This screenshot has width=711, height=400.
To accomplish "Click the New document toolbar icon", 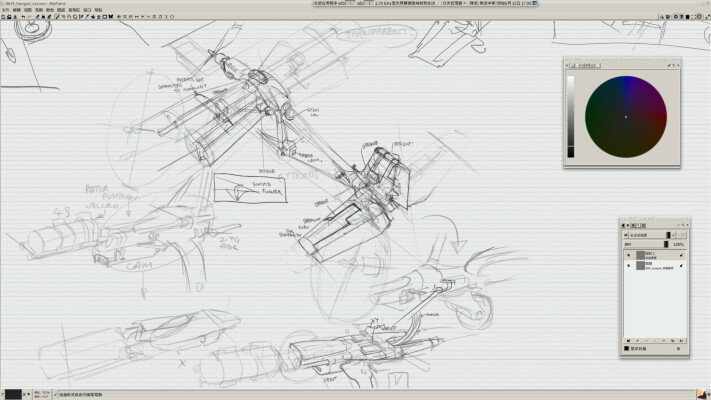I will [3, 17].
